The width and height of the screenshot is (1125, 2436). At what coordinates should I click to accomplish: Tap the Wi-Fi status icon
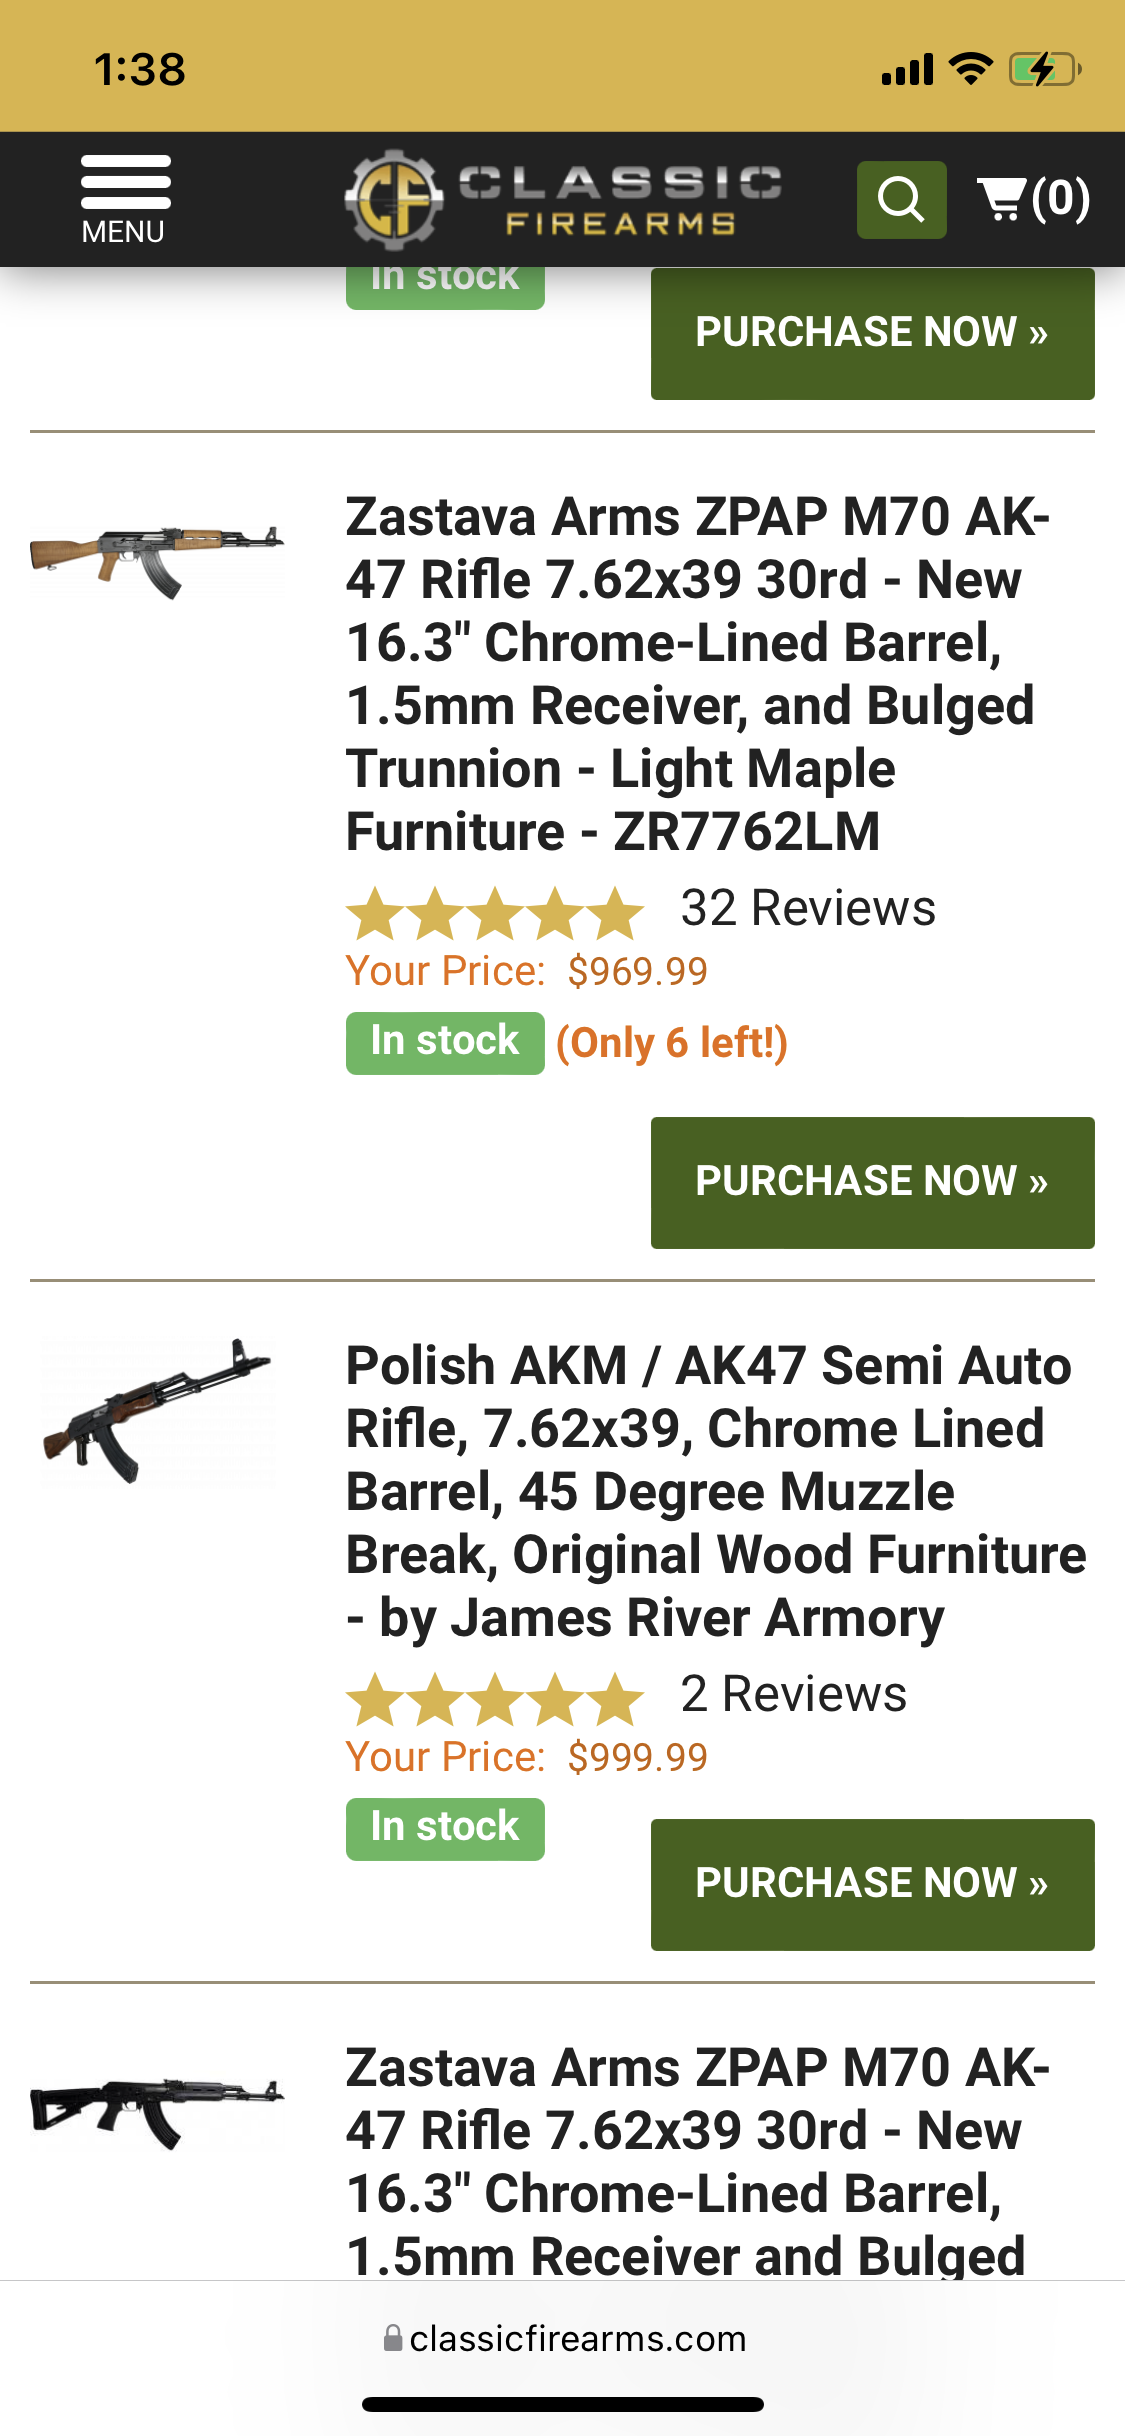969,69
